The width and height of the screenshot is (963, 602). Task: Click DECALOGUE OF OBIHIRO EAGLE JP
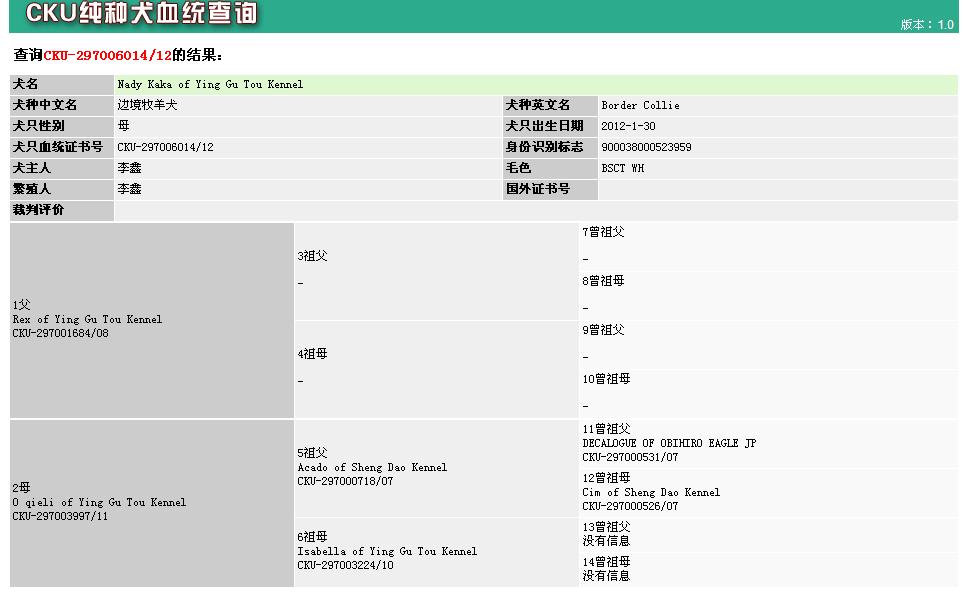[x=669, y=444]
